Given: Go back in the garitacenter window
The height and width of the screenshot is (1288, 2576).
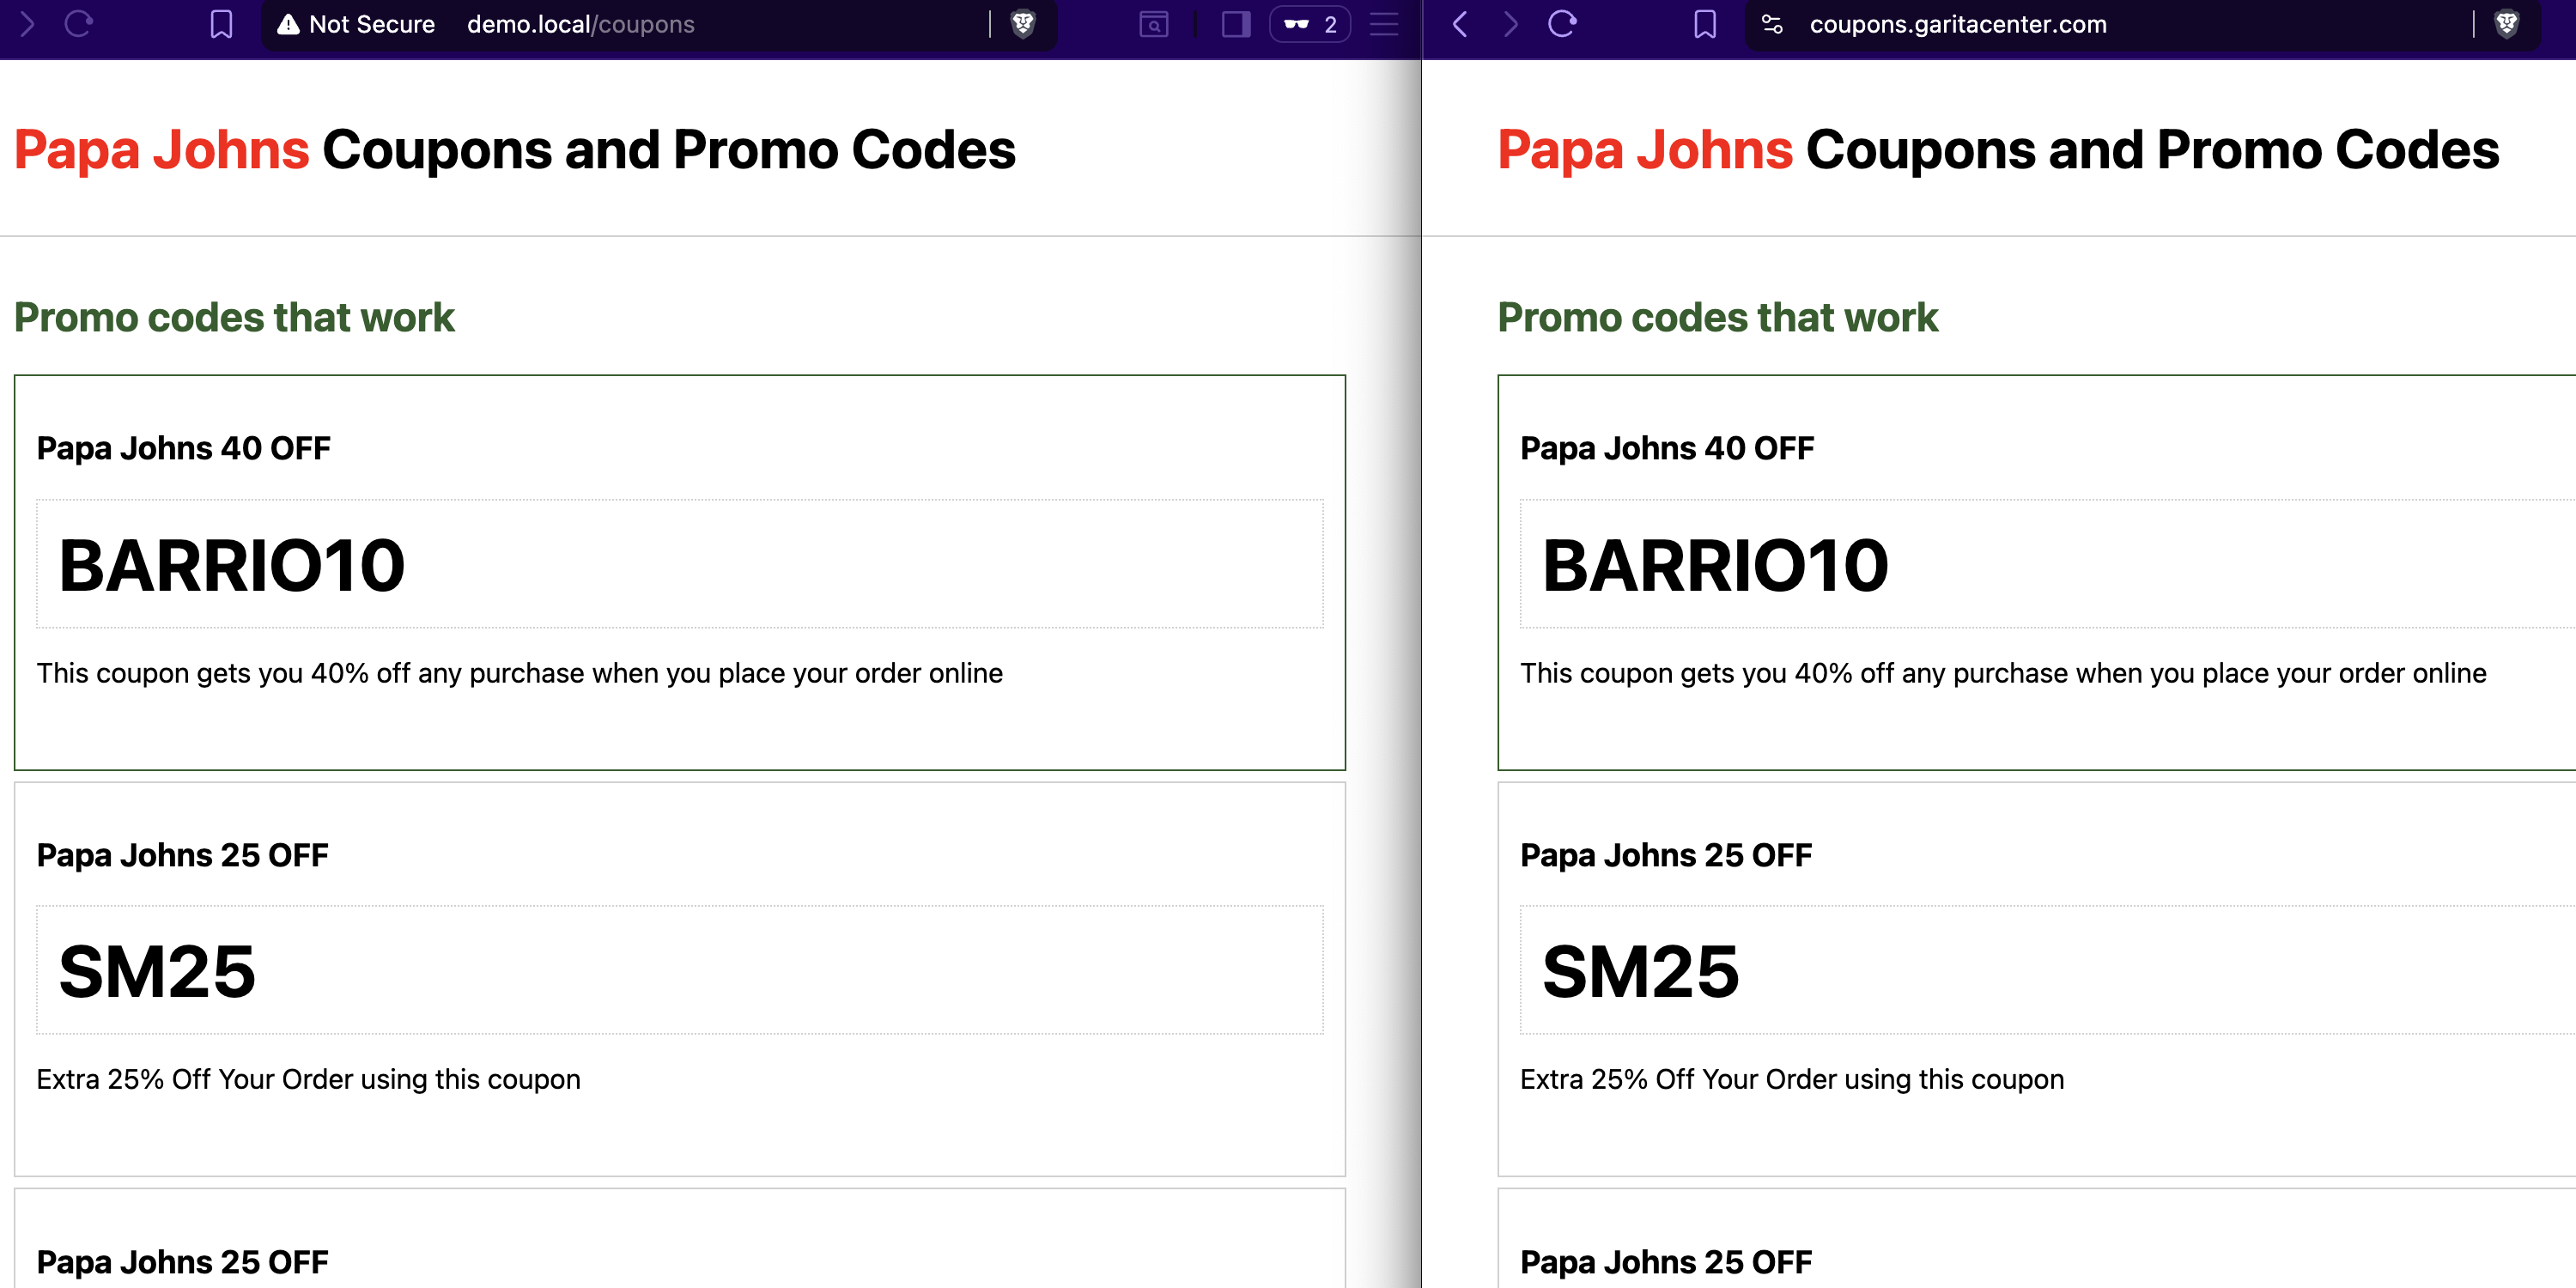Looking at the screenshot, I should coord(1460,24).
